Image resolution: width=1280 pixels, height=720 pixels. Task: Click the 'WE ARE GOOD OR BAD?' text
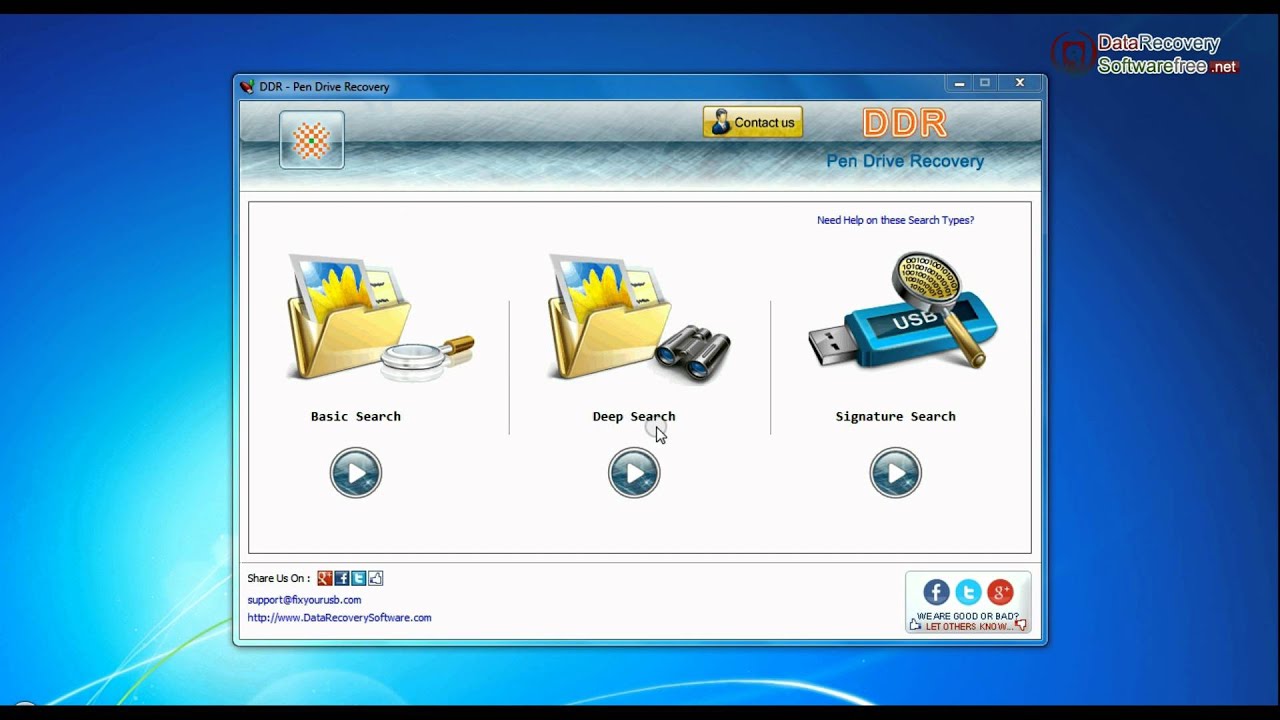(x=968, y=616)
